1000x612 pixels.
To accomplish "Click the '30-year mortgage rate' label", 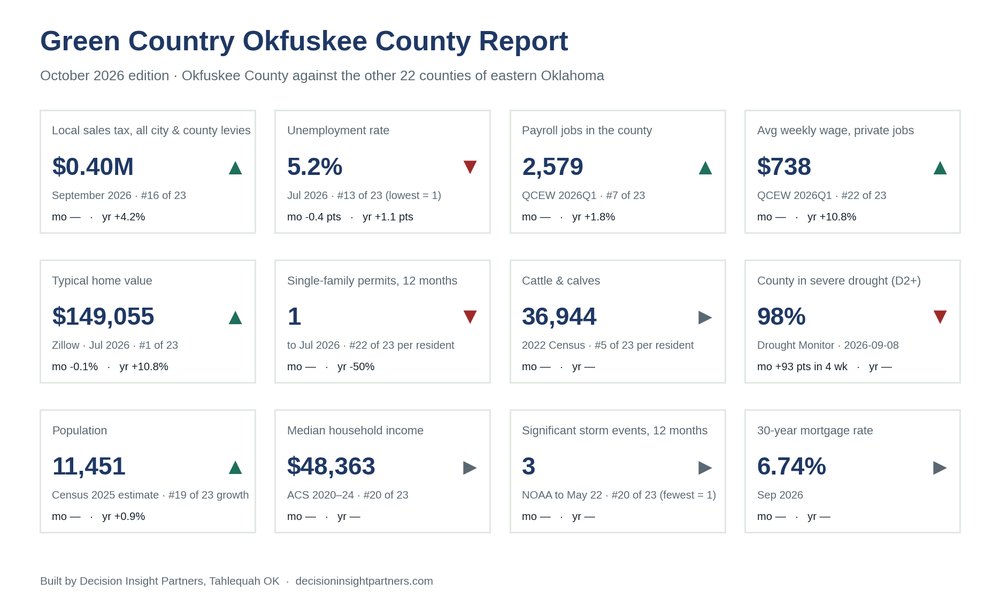I will pyautogui.click(x=815, y=430).
